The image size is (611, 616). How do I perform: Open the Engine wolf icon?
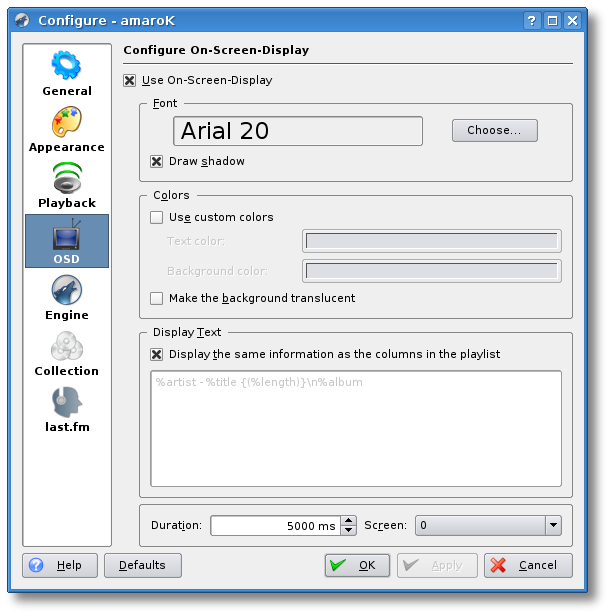(x=67, y=291)
